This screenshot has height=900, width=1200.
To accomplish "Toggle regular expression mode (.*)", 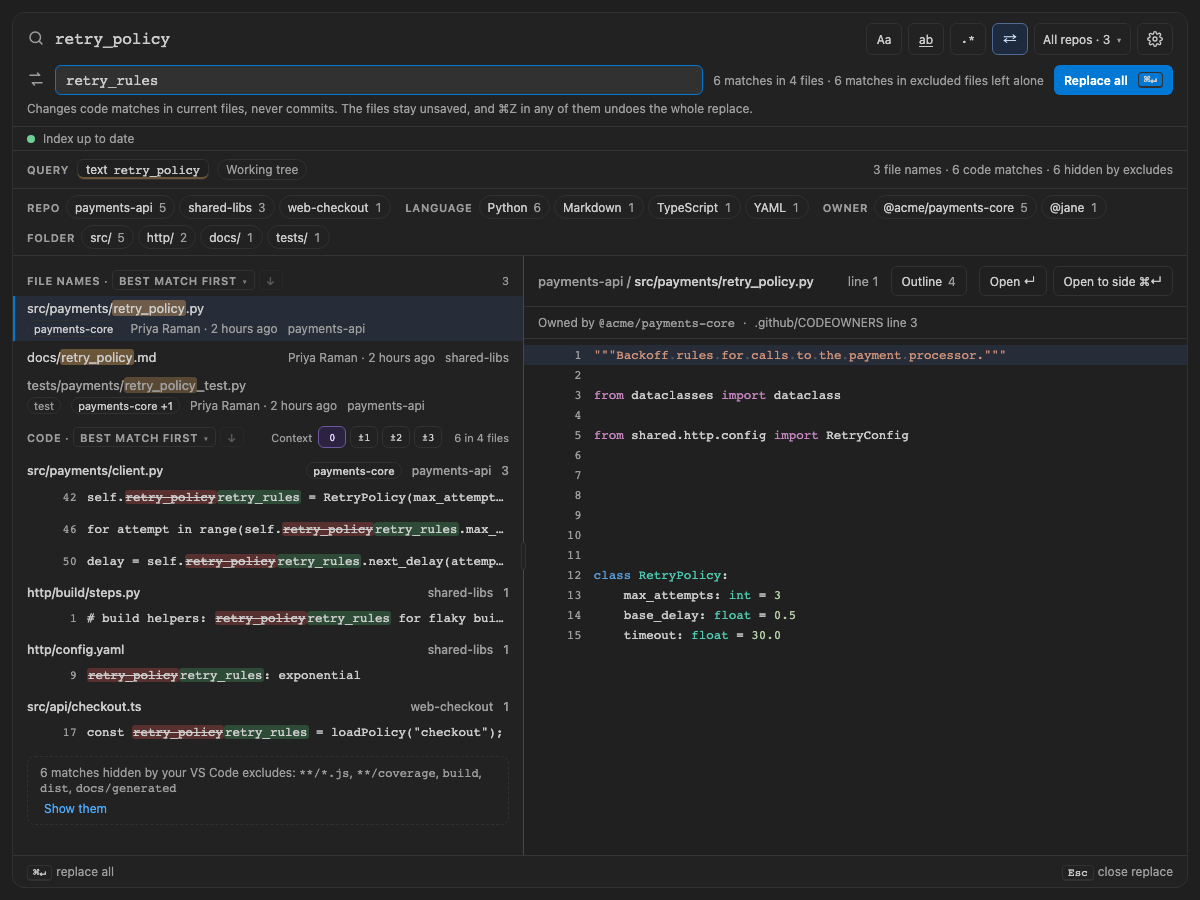I will pos(968,39).
